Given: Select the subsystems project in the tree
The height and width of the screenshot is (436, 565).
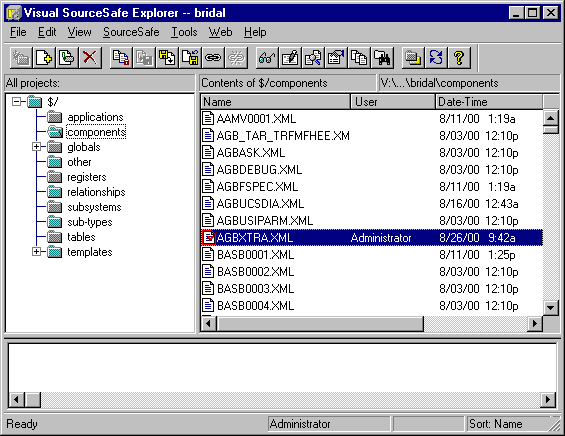Looking at the screenshot, I should (94, 207).
